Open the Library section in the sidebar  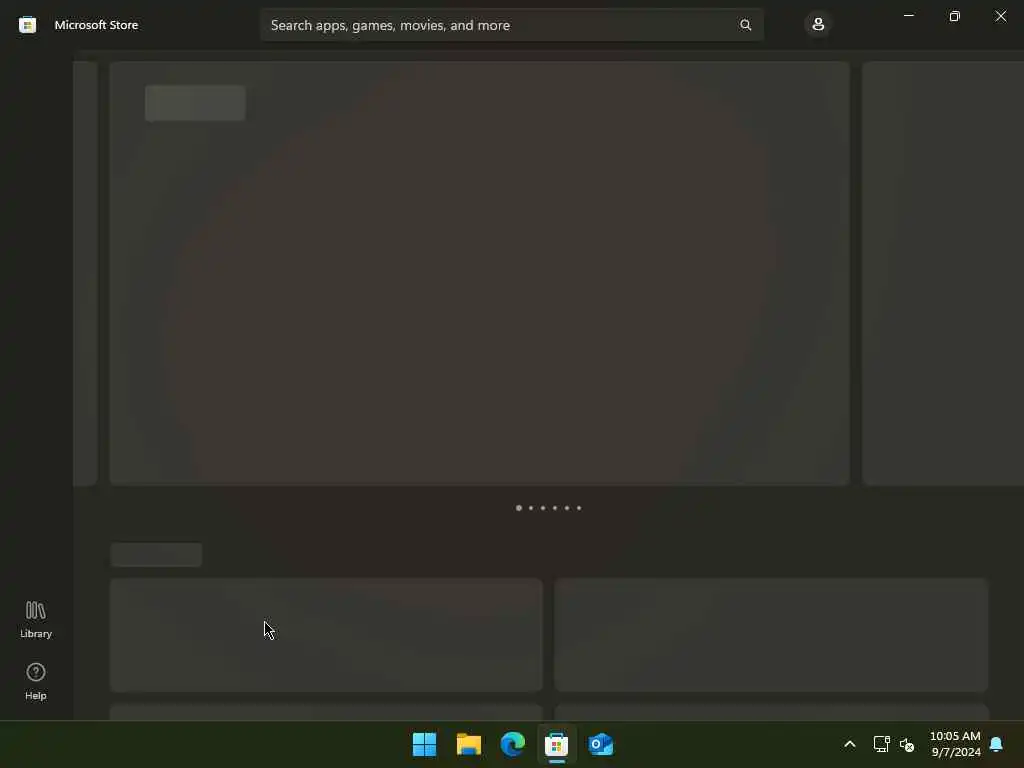(35, 619)
